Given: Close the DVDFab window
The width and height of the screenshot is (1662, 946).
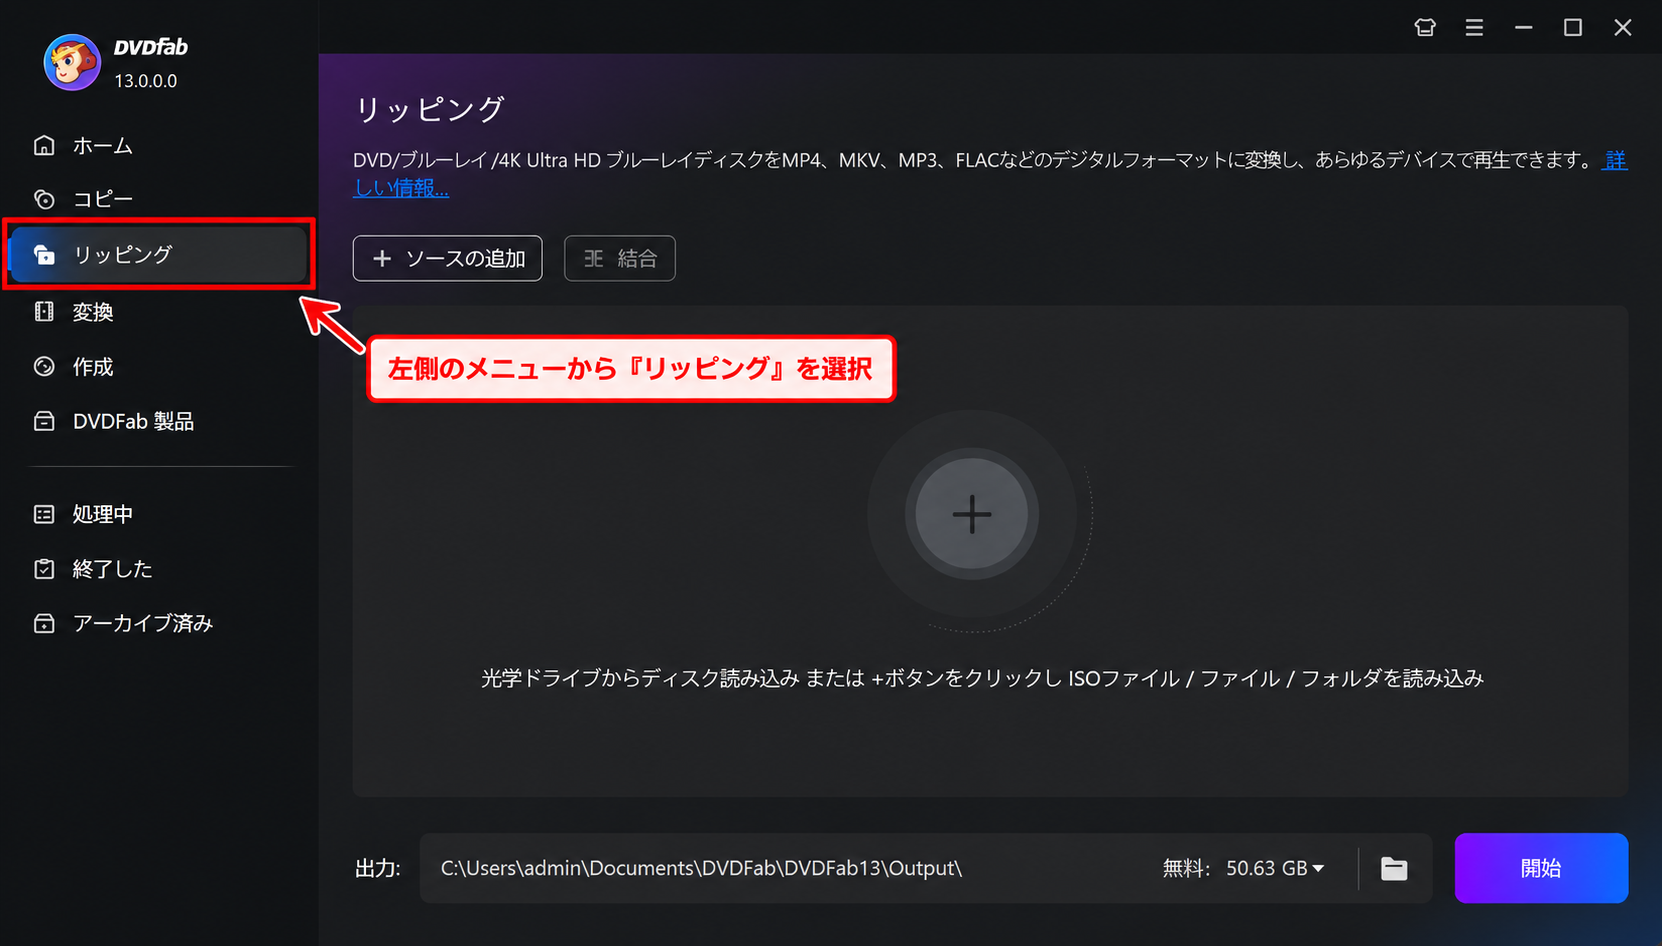Looking at the screenshot, I should point(1623,27).
